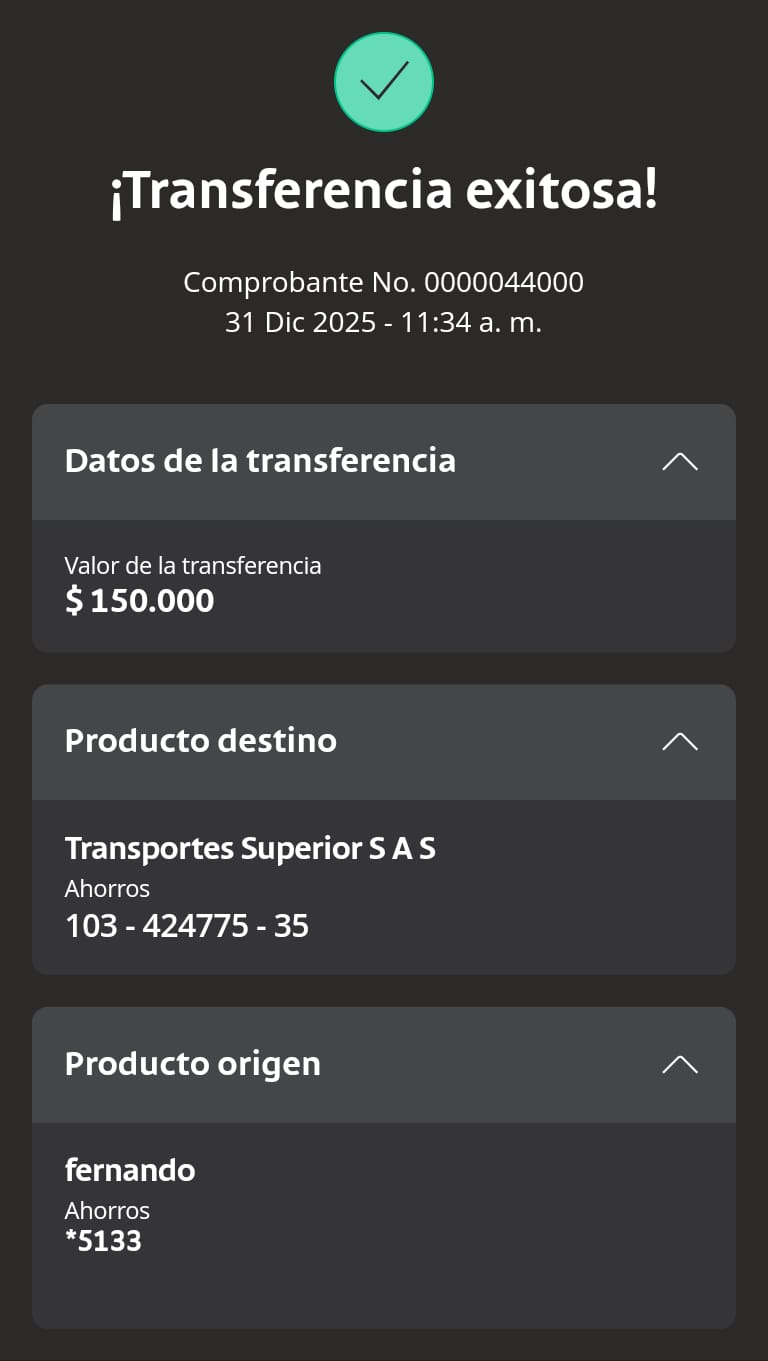Click the Datos de la transferencia heading

click(x=260, y=461)
